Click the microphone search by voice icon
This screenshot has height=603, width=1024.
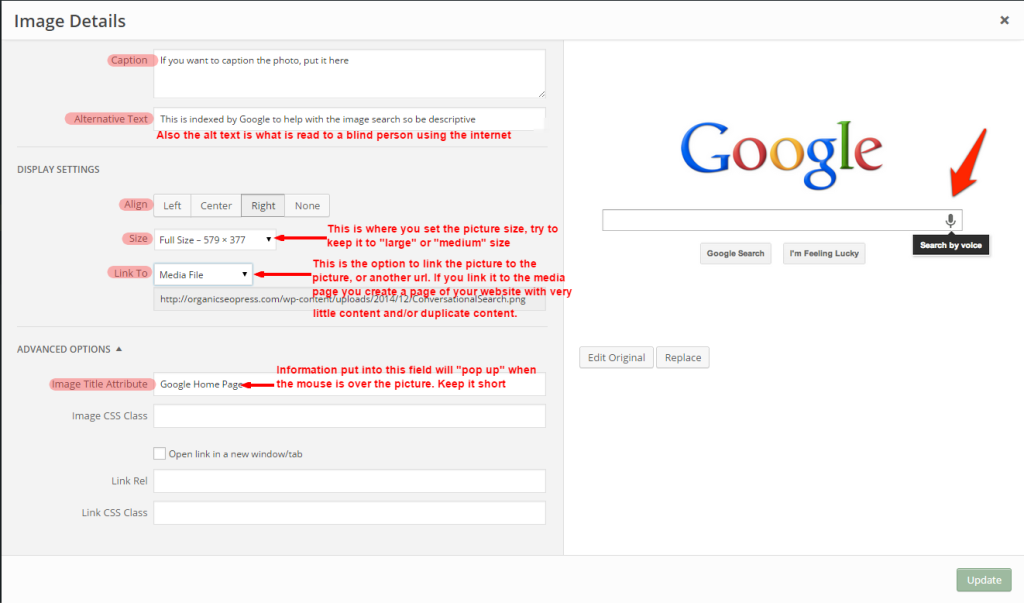coord(950,220)
